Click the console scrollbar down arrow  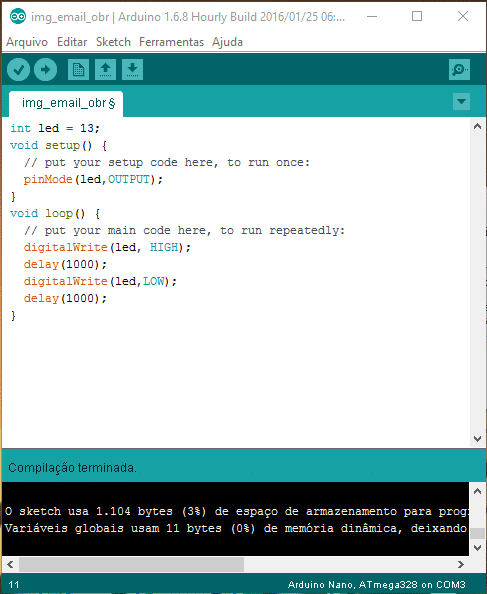[x=477, y=548]
